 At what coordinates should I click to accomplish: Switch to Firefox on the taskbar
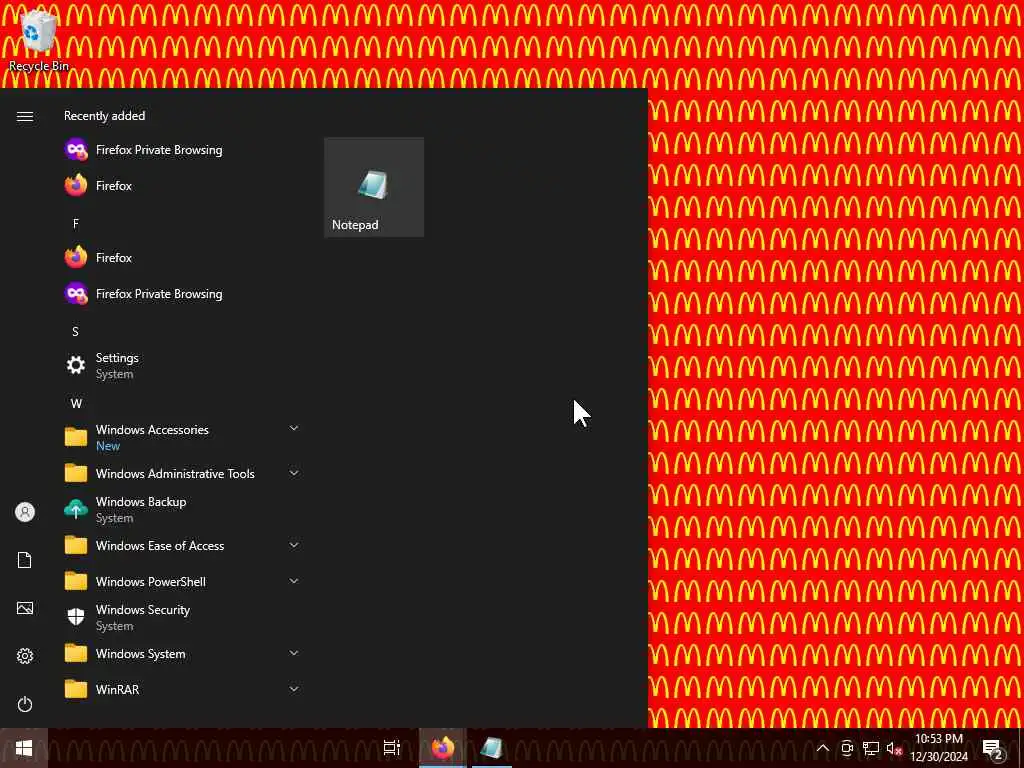click(x=443, y=748)
